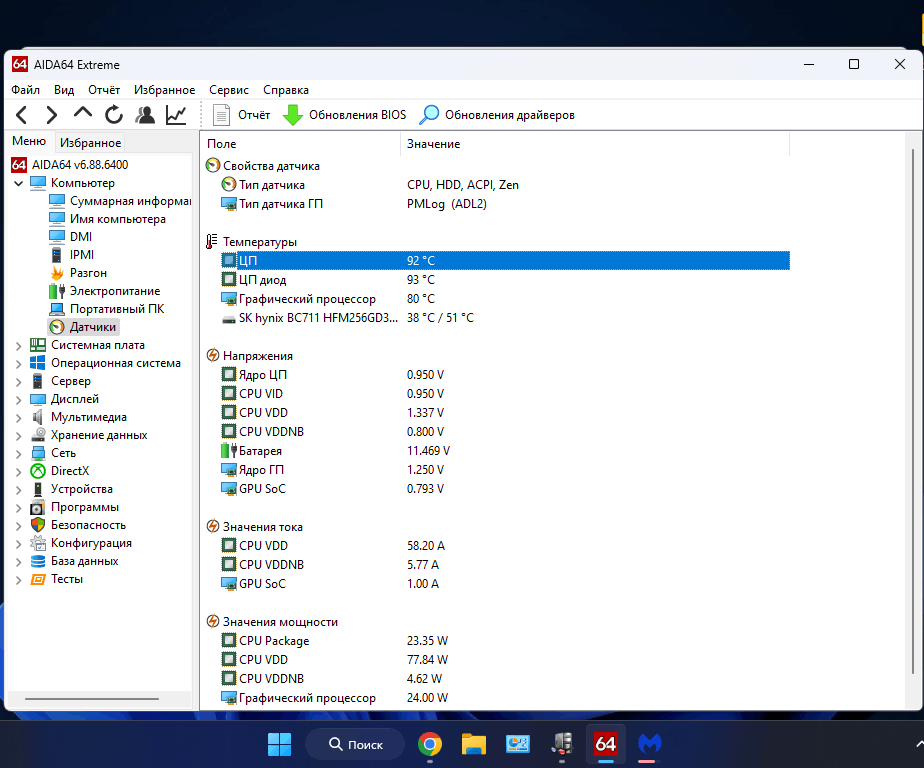This screenshot has width=924, height=768.
Task: Select the Датчики sensor item
Action: (x=83, y=327)
